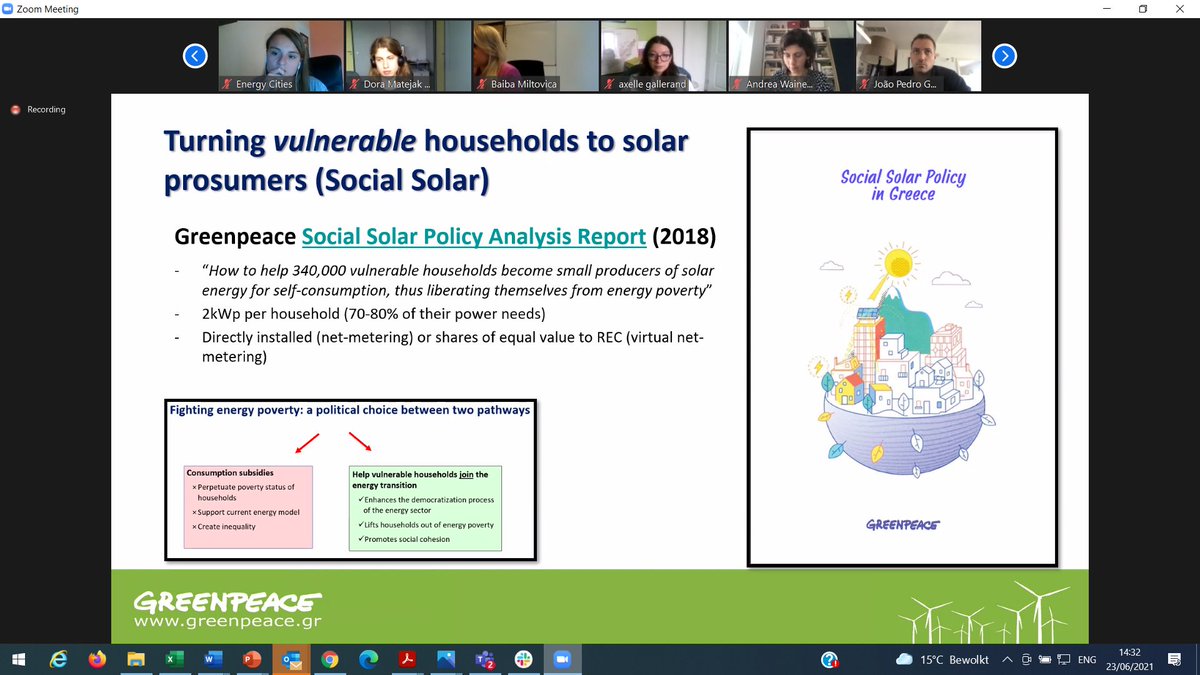Select Energy Cities participant video
The height and width of the screenshot is (675, 1200).
[281, 56]
